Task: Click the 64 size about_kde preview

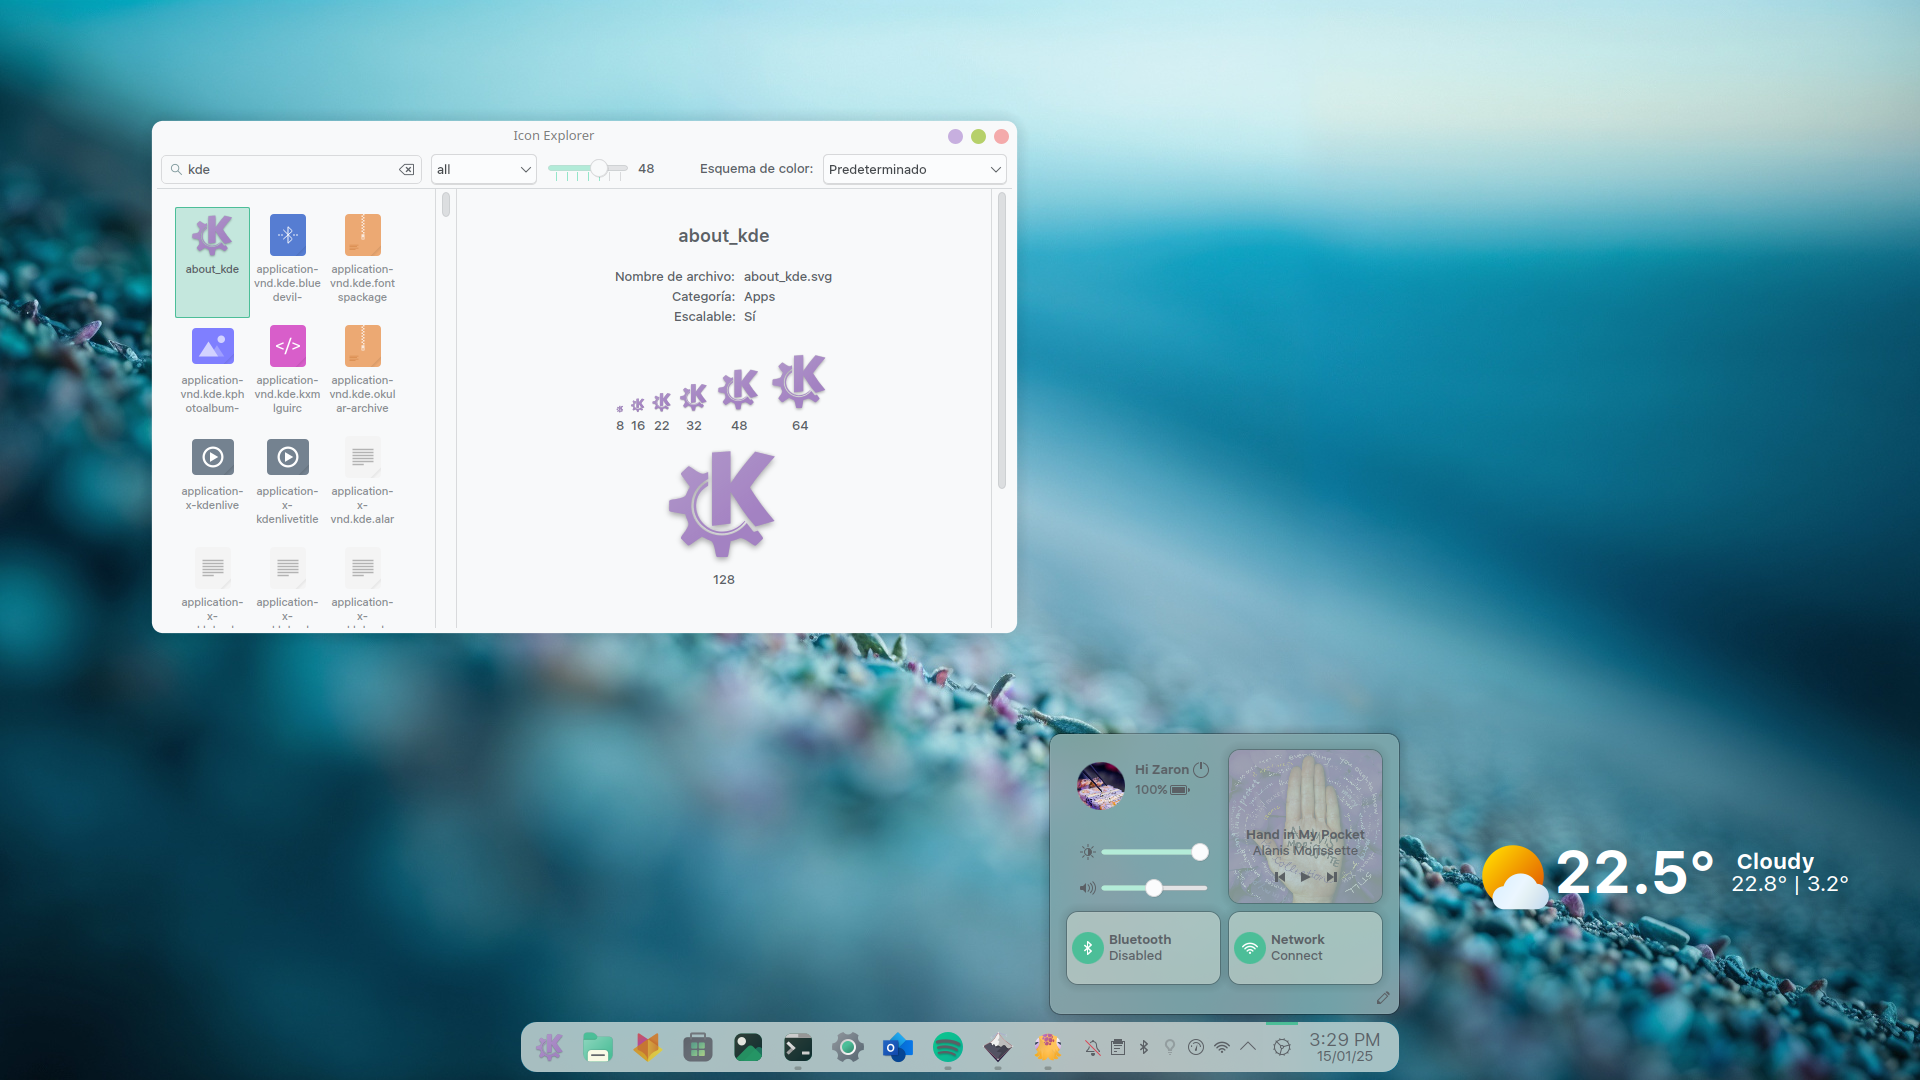Action: coord(799,381)
